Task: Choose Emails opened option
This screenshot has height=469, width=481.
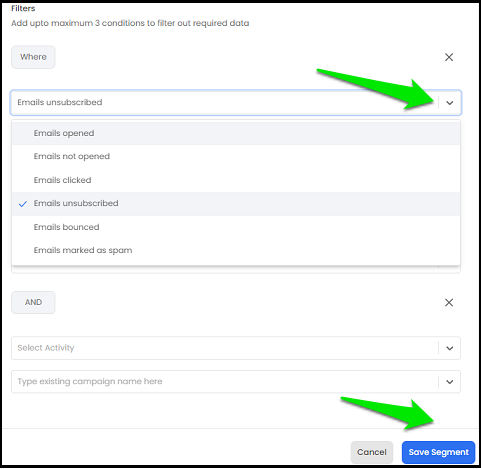Action: tap(236, 133)
